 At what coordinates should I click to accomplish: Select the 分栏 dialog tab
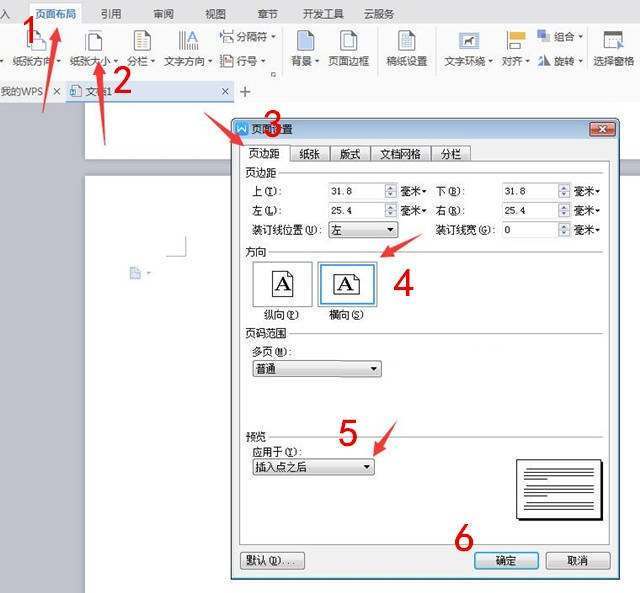(451, 154)
